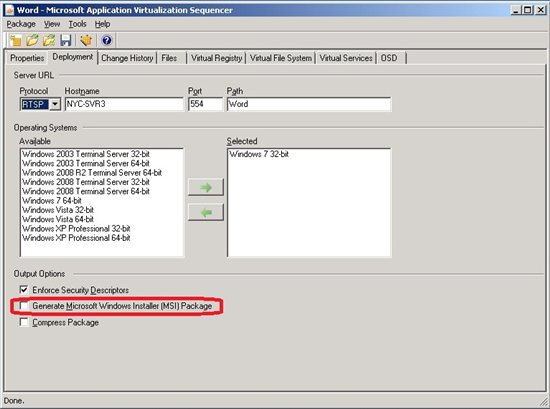Uncheck Enforce Security Descriptors

click(24, 290)
